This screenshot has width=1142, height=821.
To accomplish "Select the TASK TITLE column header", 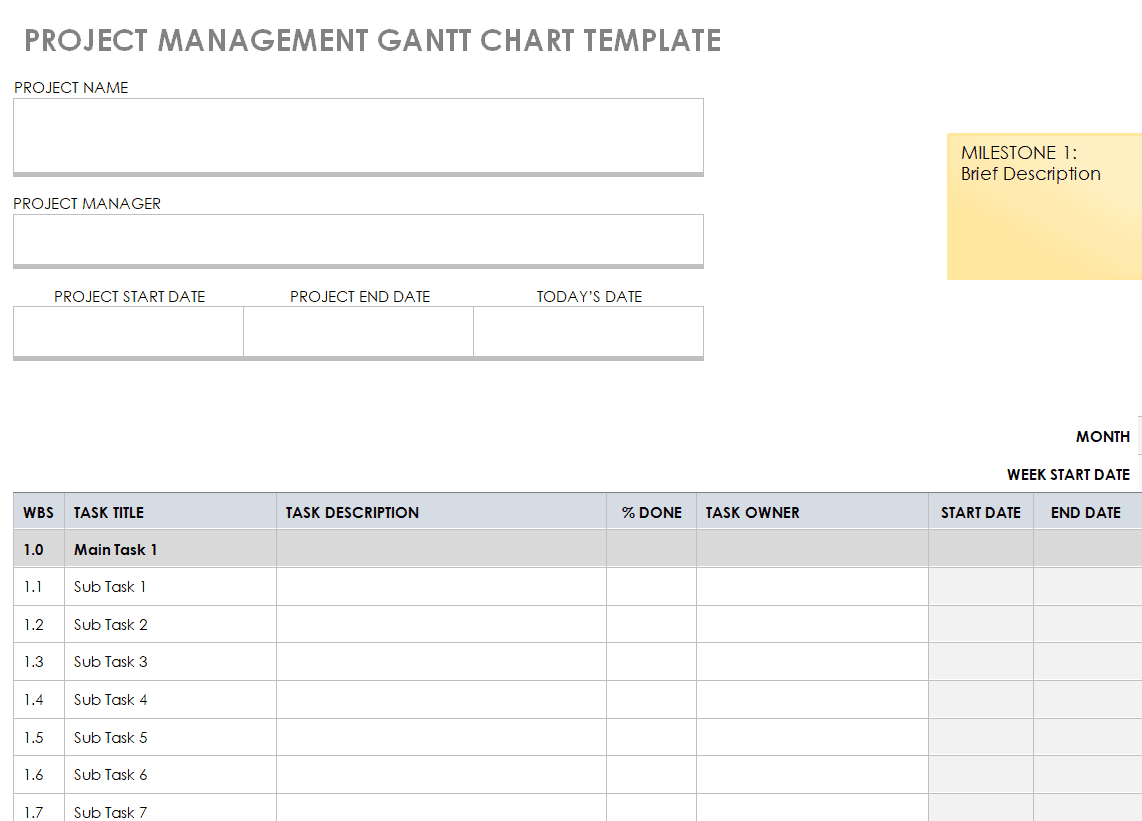I will click(x=170, y=512).
